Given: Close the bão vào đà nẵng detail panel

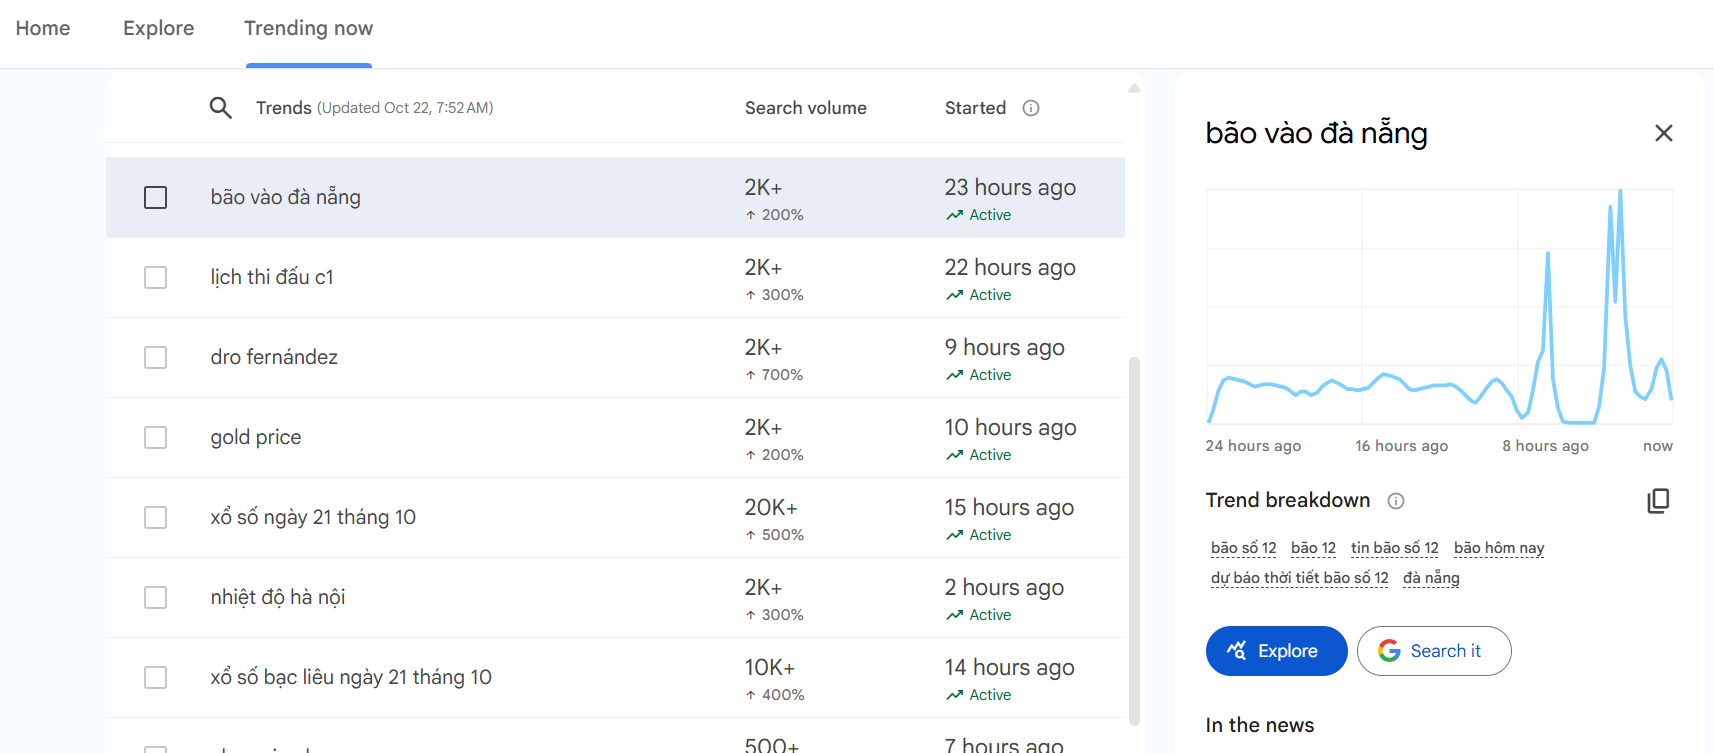Looking at the screenshot, I should (1663, 133).
